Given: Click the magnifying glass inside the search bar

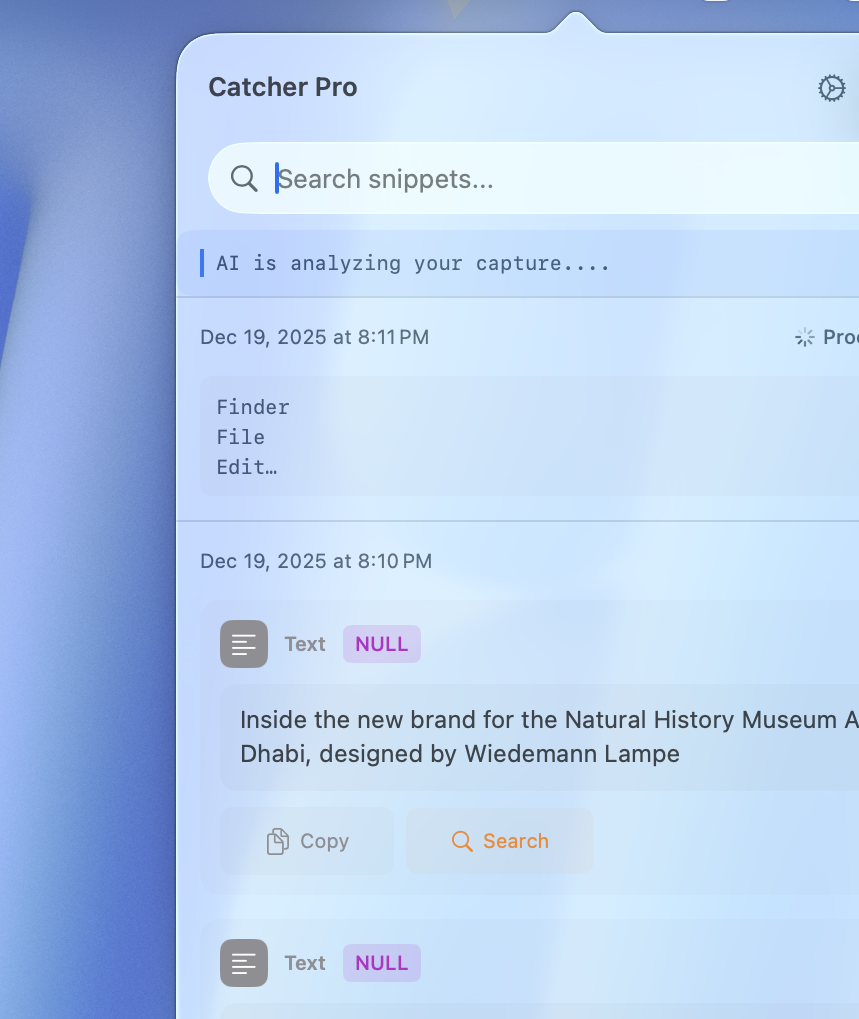Looking at the screenshot, I should pos(243,178).
